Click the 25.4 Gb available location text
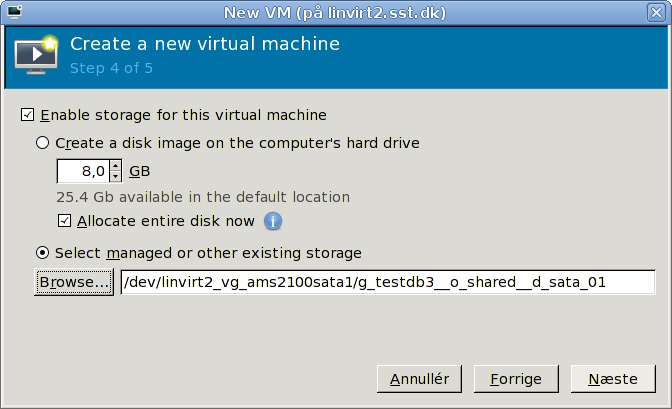672x409 pixels. 203,197
